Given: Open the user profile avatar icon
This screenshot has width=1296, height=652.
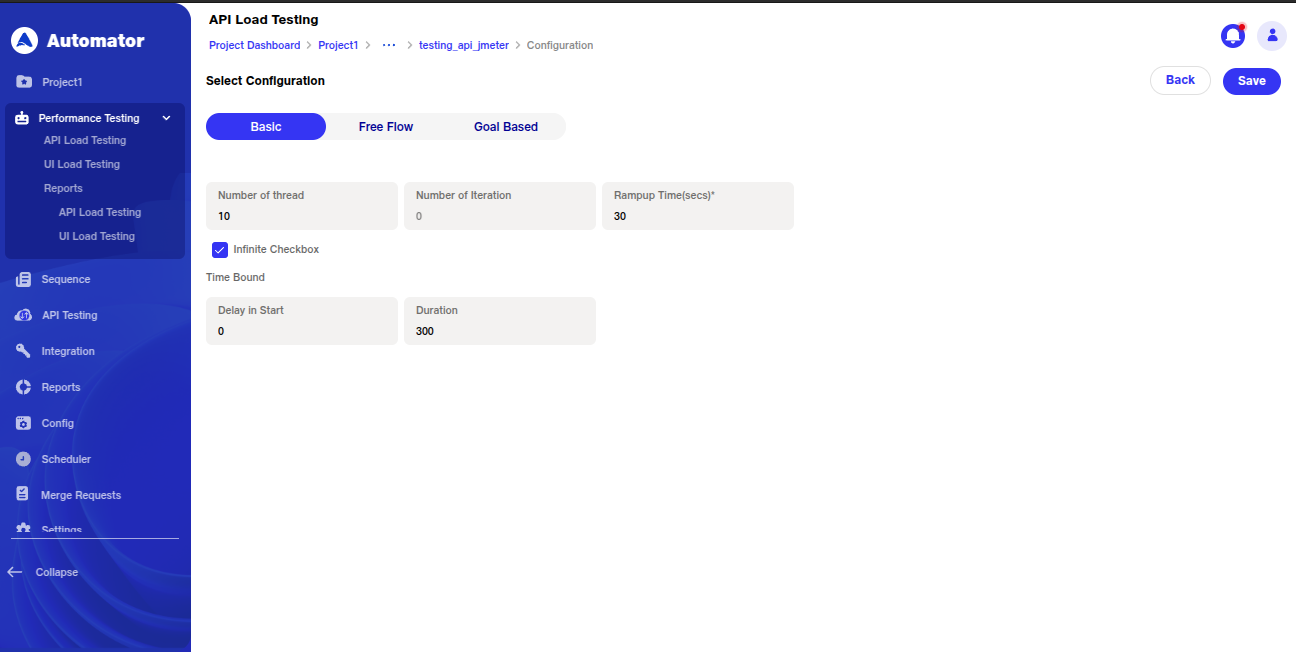Looking at the screenshot, I should pyautogui.click(x=1272, y=36).
